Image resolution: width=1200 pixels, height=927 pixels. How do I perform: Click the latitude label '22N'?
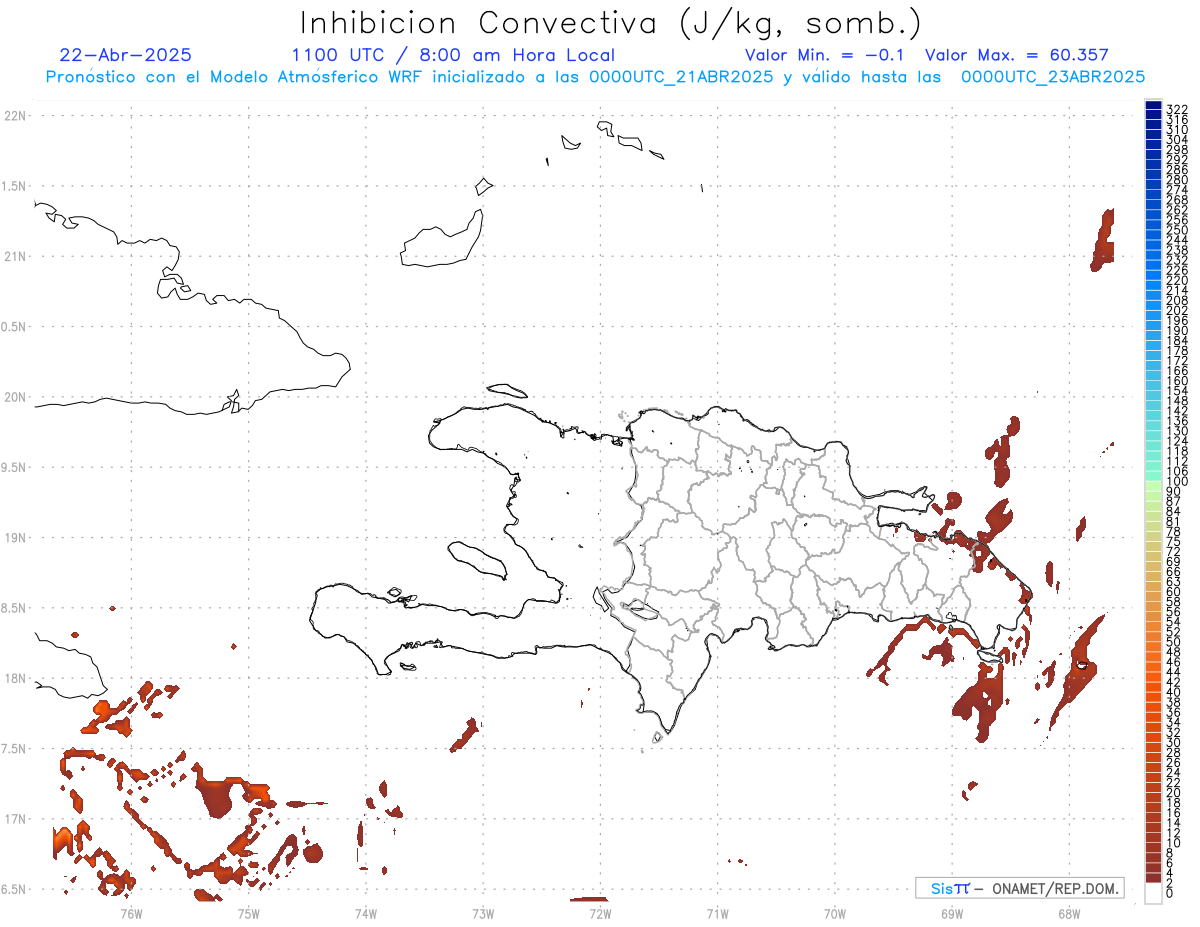coord(16,116)
